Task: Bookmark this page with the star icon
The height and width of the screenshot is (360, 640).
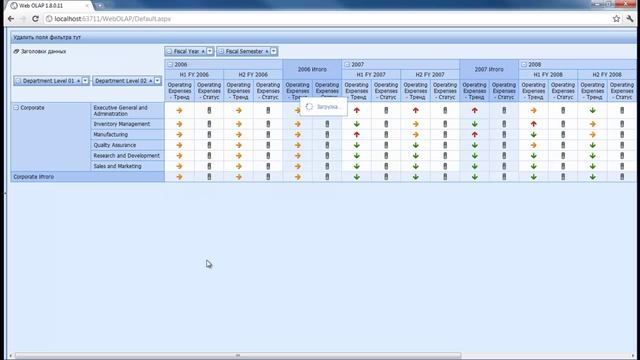Action: click(x=616, y=19)
